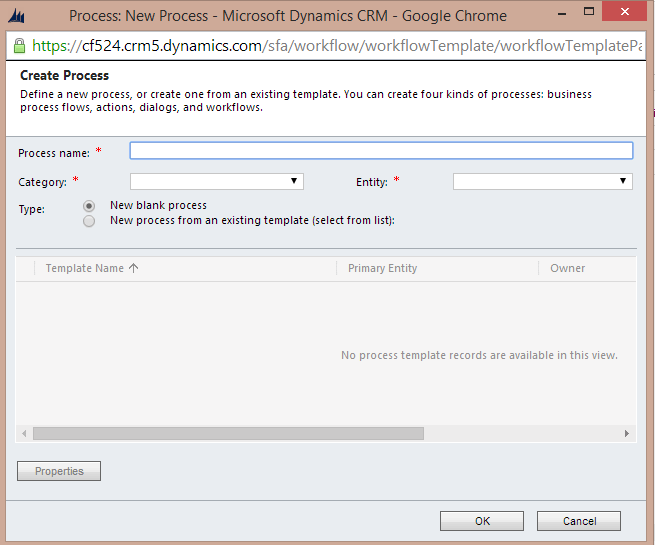655x545 pixels.
Task: Open the Entity dropdown
Action: pos(543,181)
